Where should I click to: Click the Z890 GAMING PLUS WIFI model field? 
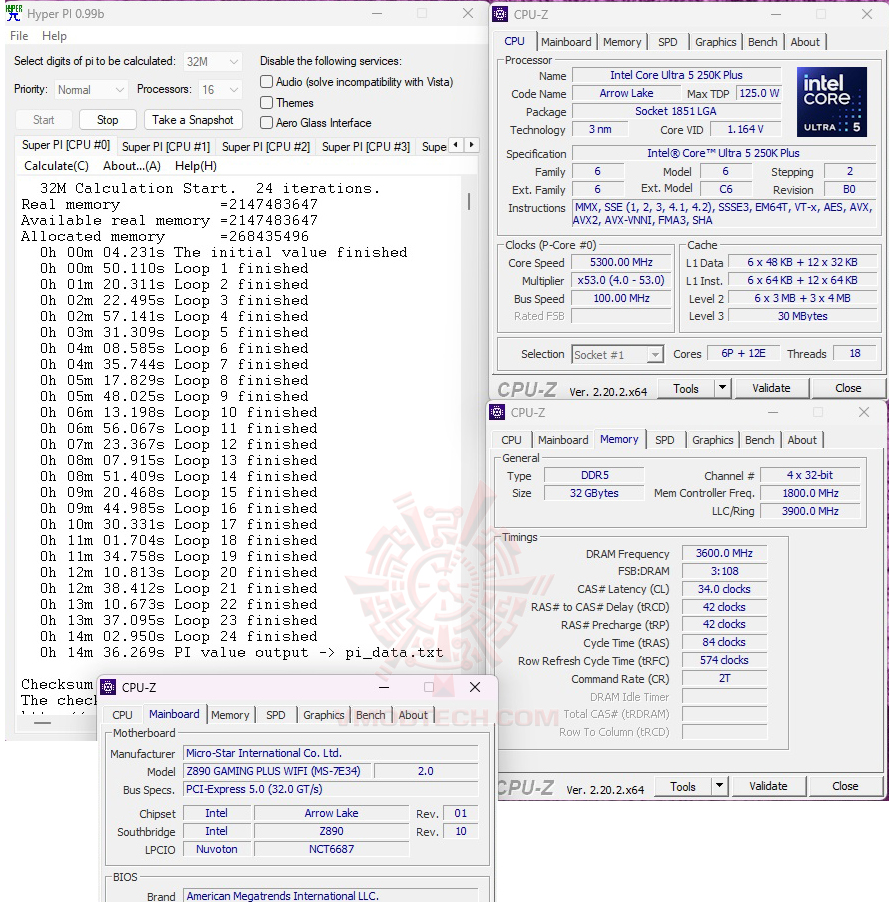point(278,771)
